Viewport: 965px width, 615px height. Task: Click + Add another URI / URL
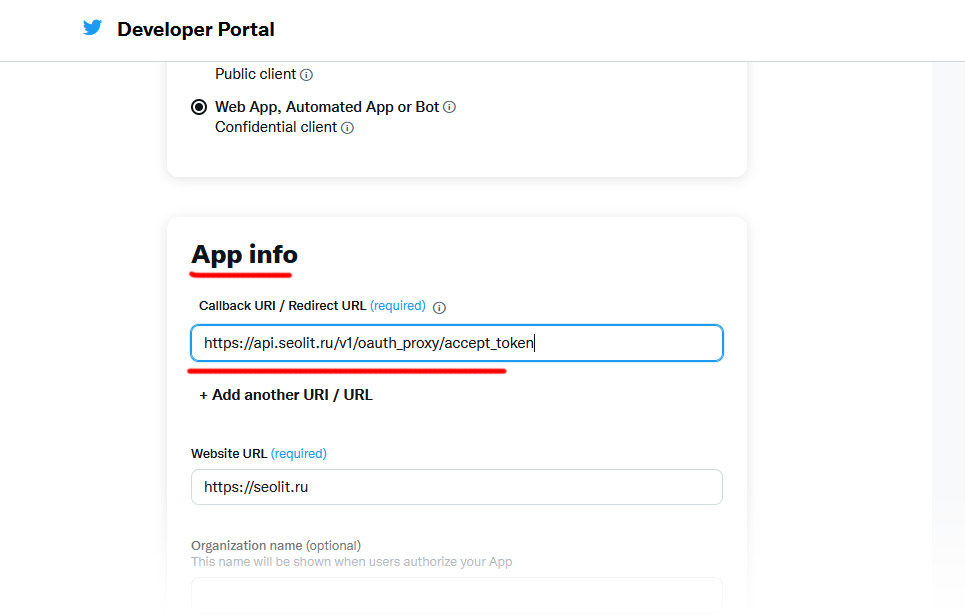click(x=286, y=395)
